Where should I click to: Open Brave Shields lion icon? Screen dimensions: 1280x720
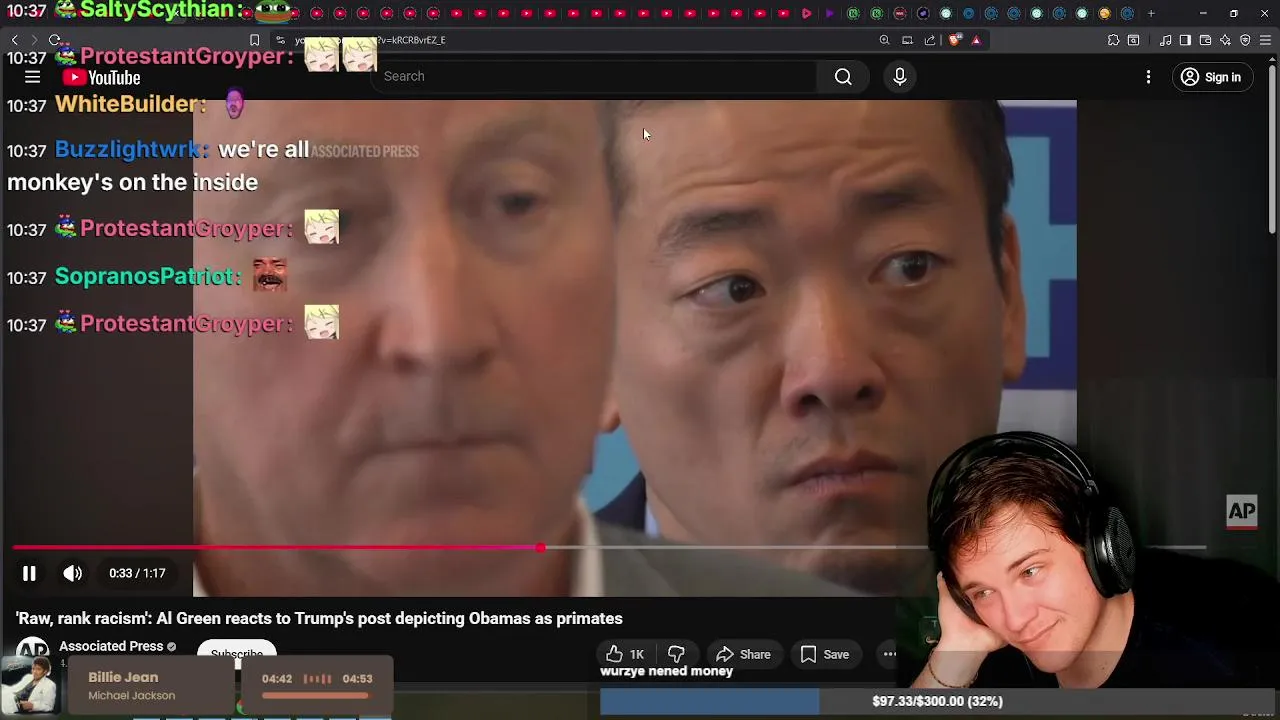tap(954, 40)
